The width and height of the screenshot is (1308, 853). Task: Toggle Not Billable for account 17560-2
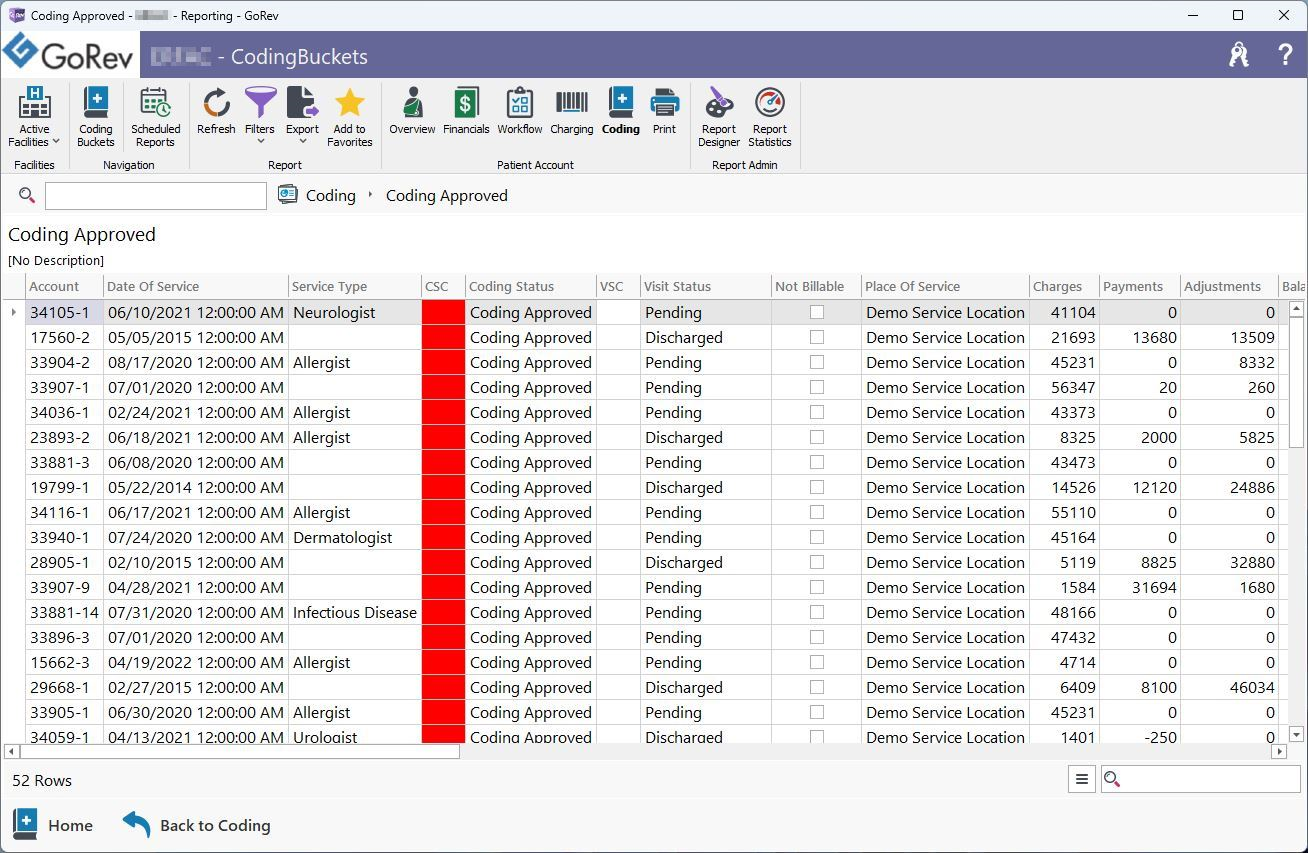(x=817, y=337)
